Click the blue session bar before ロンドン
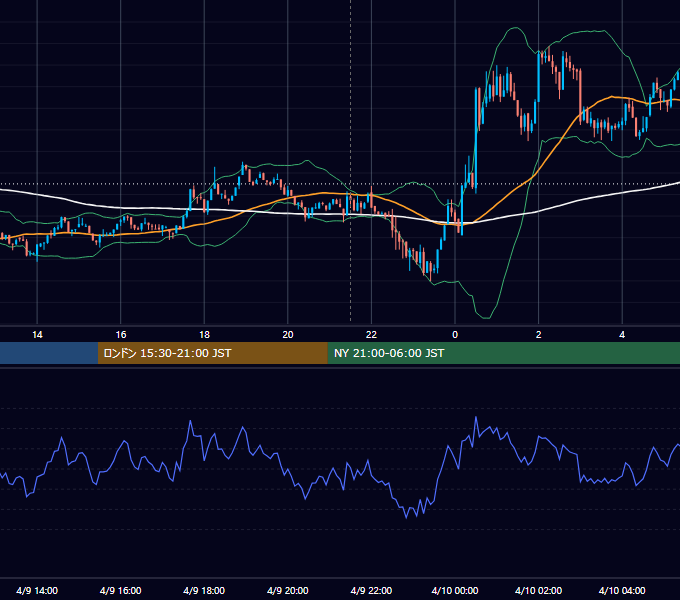This screenshot has width=680, height=600. 49,353
